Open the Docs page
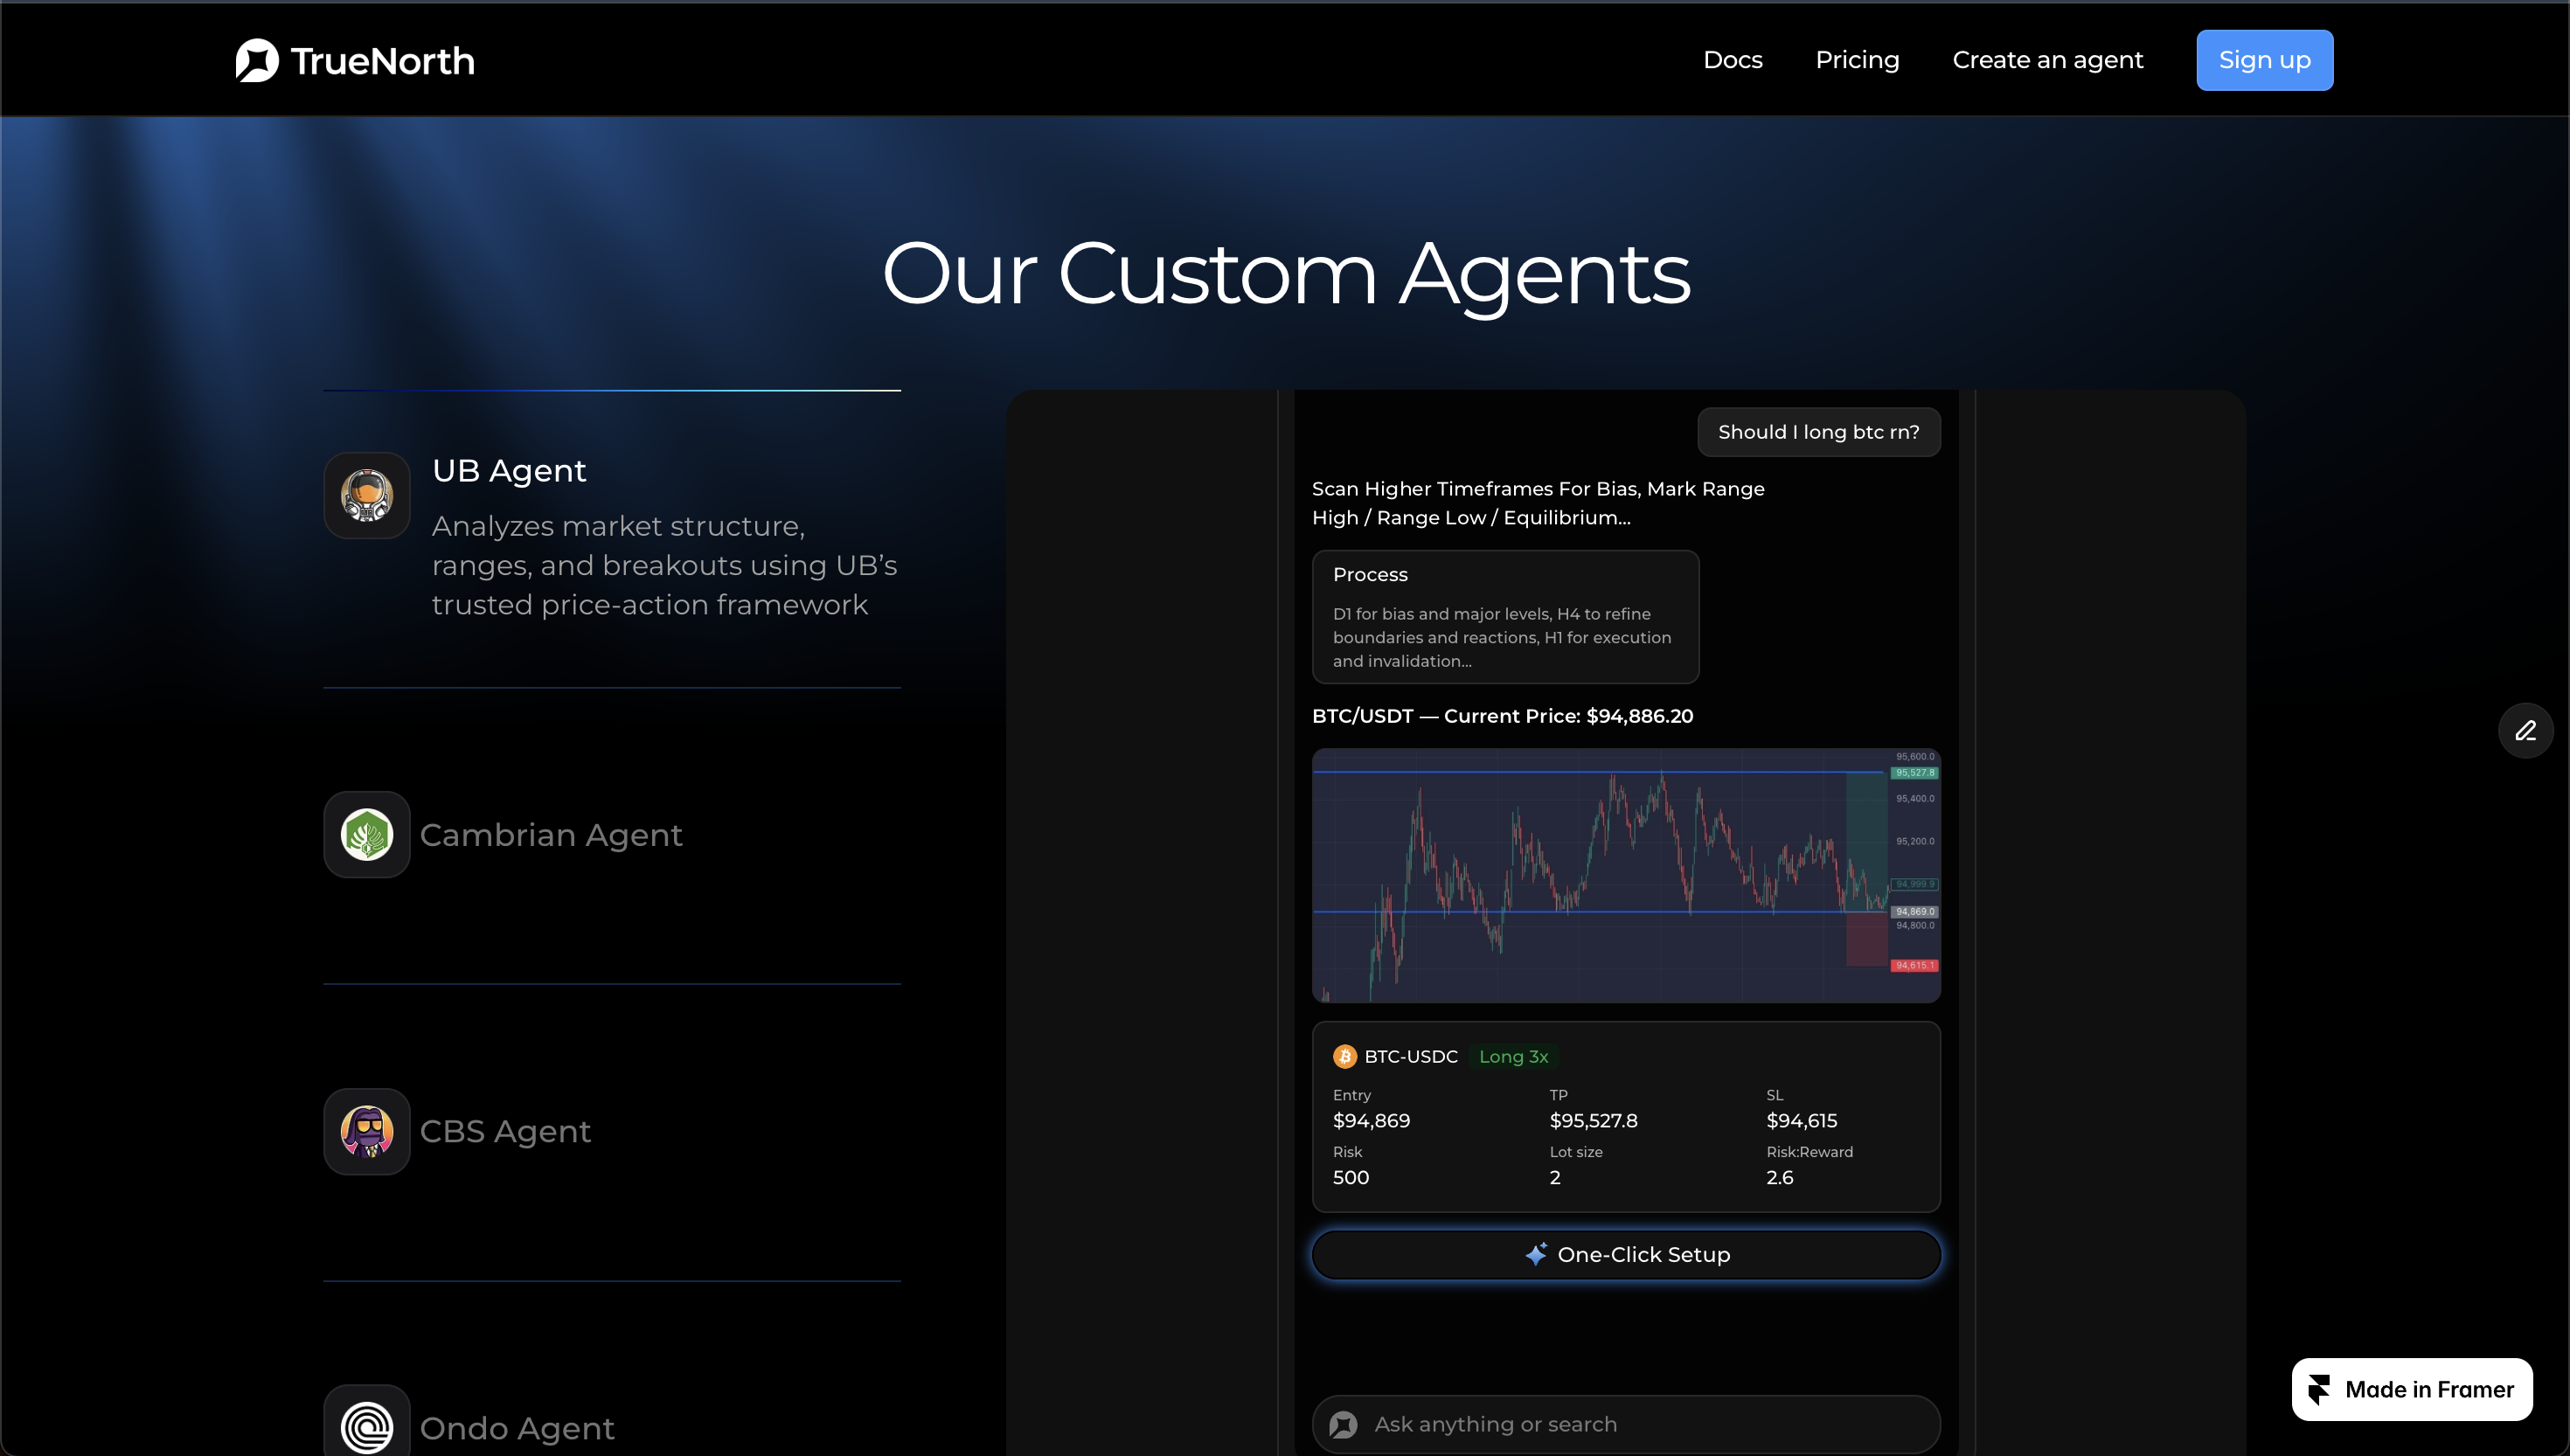2570x1456 pixels. coord(1732,60)
